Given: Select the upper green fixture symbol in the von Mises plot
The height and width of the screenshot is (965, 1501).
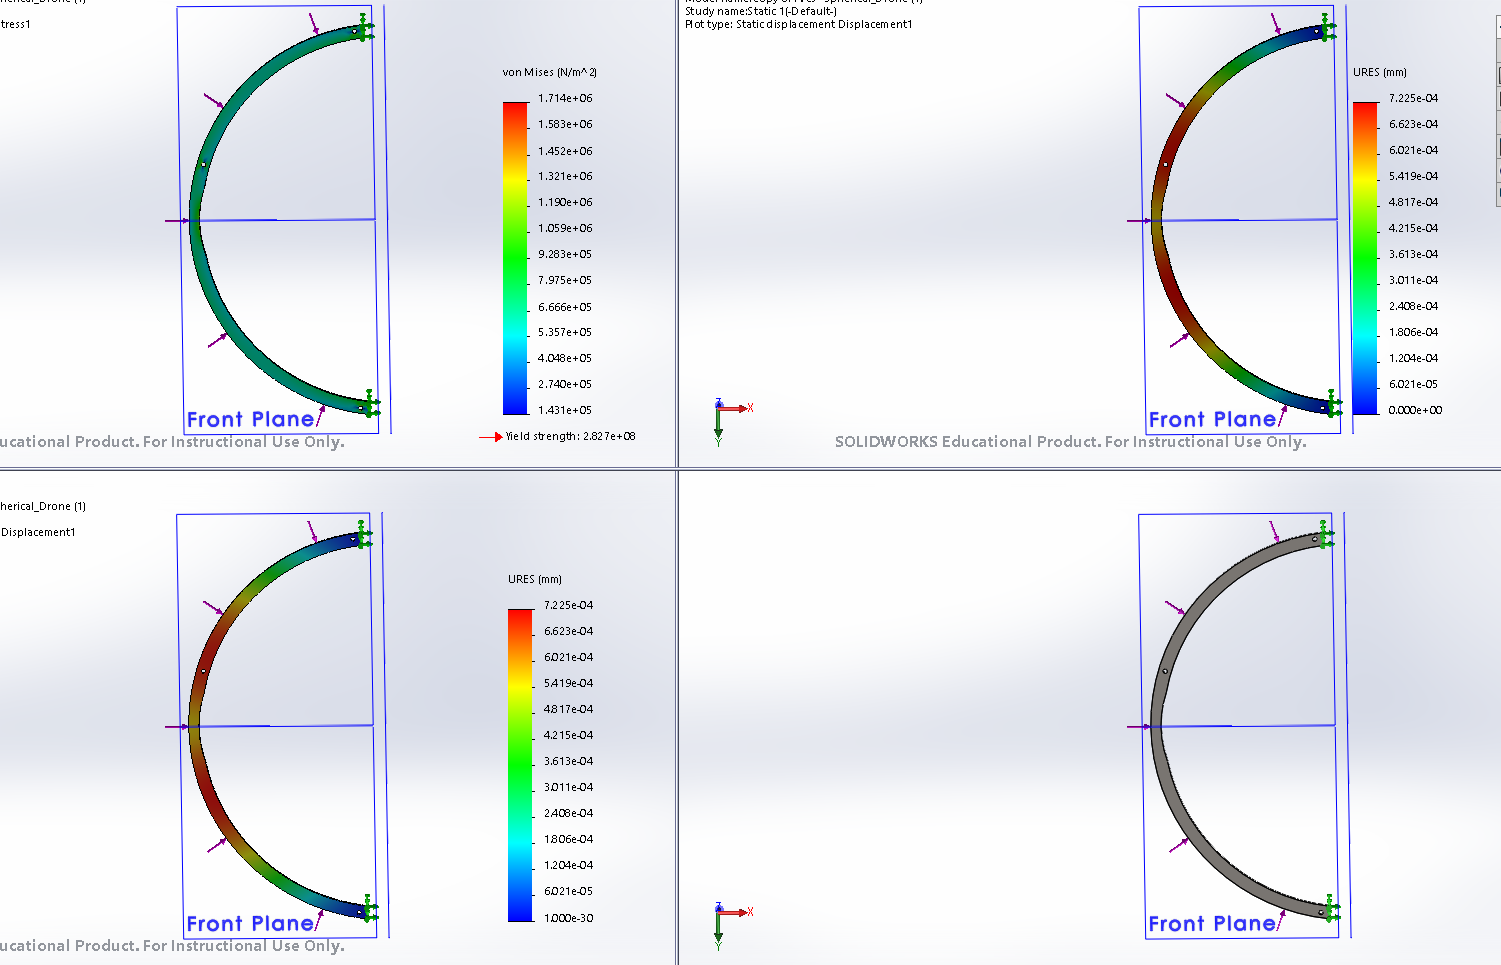Looking at the screenshot, I should 367,30.
